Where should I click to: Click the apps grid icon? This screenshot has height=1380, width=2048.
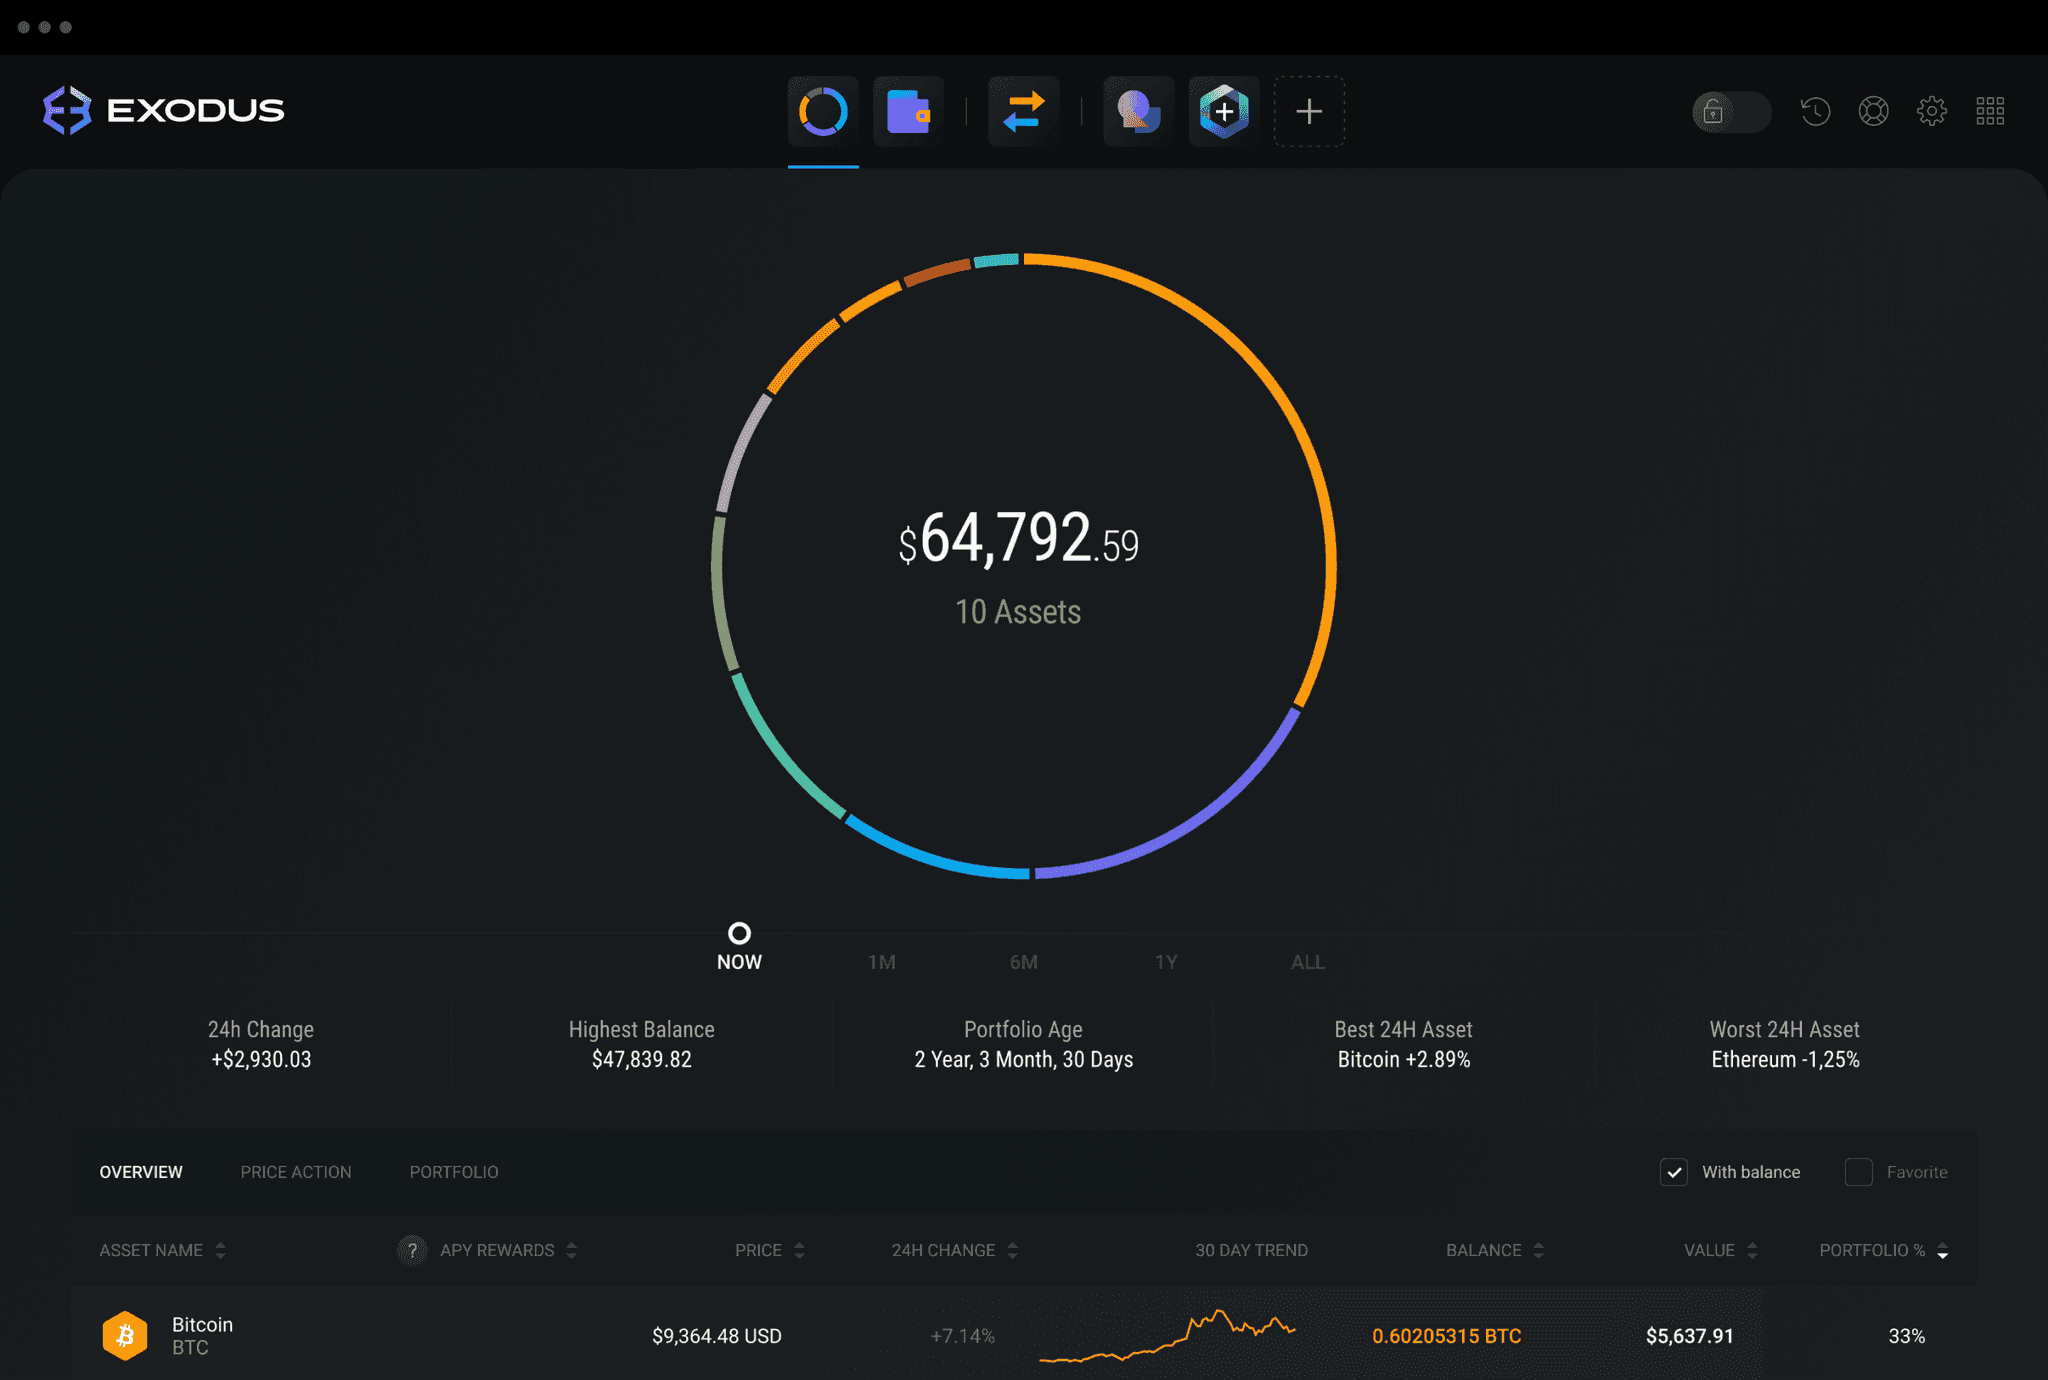(1991, 109)
